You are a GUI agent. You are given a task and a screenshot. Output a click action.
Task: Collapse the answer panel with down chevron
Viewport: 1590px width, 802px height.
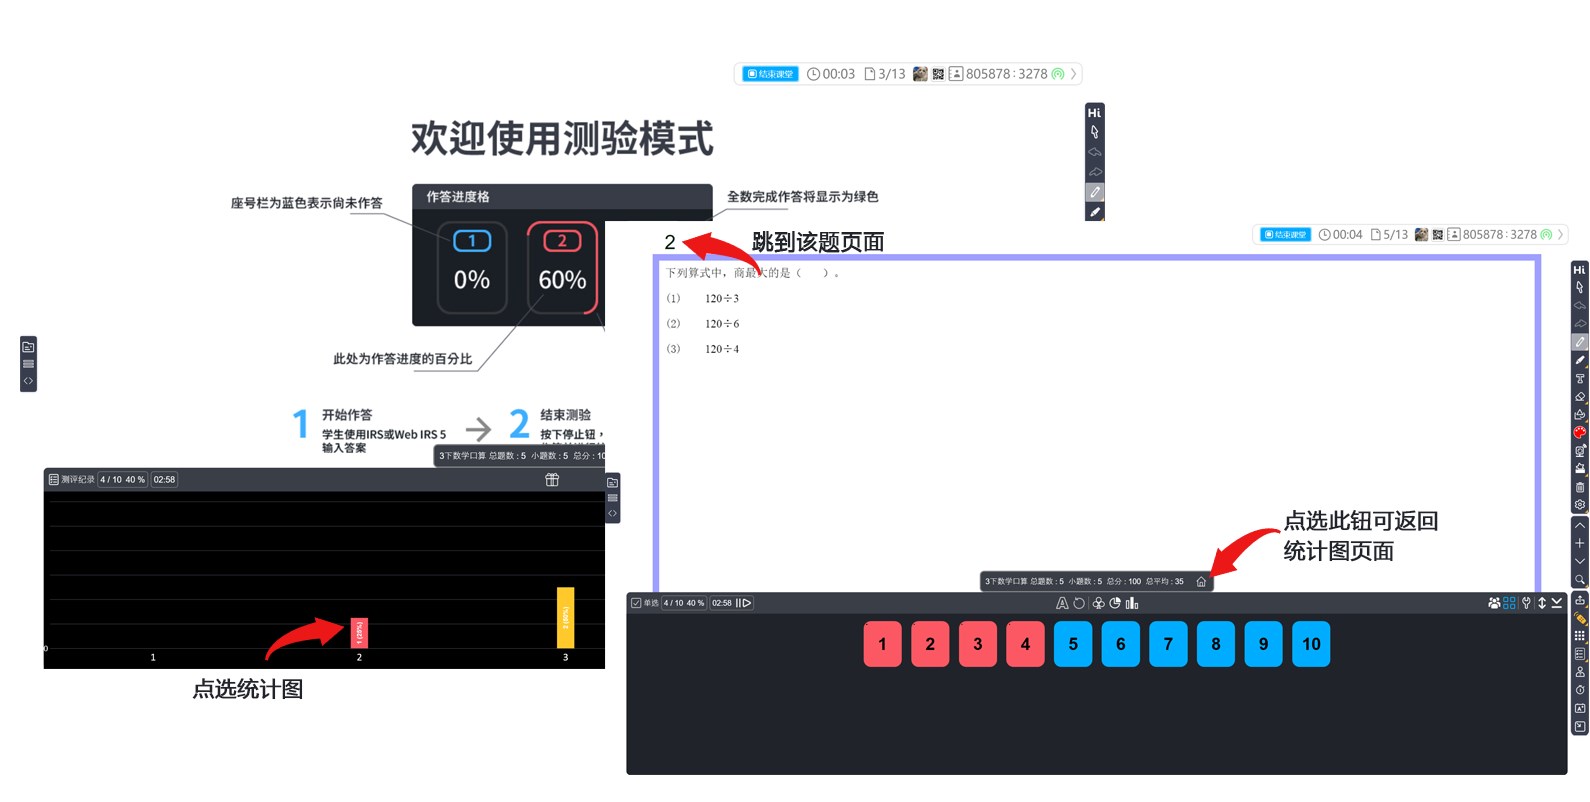(1557, 603)
